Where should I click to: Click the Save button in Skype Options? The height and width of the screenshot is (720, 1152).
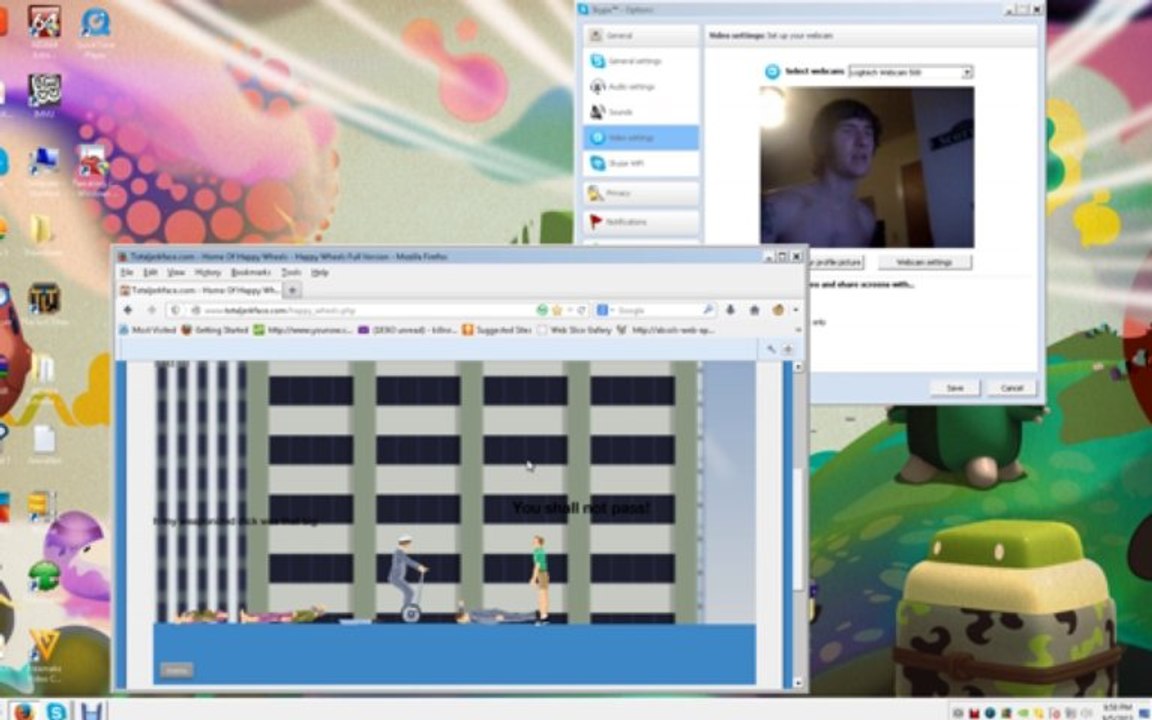coord(954,388)
